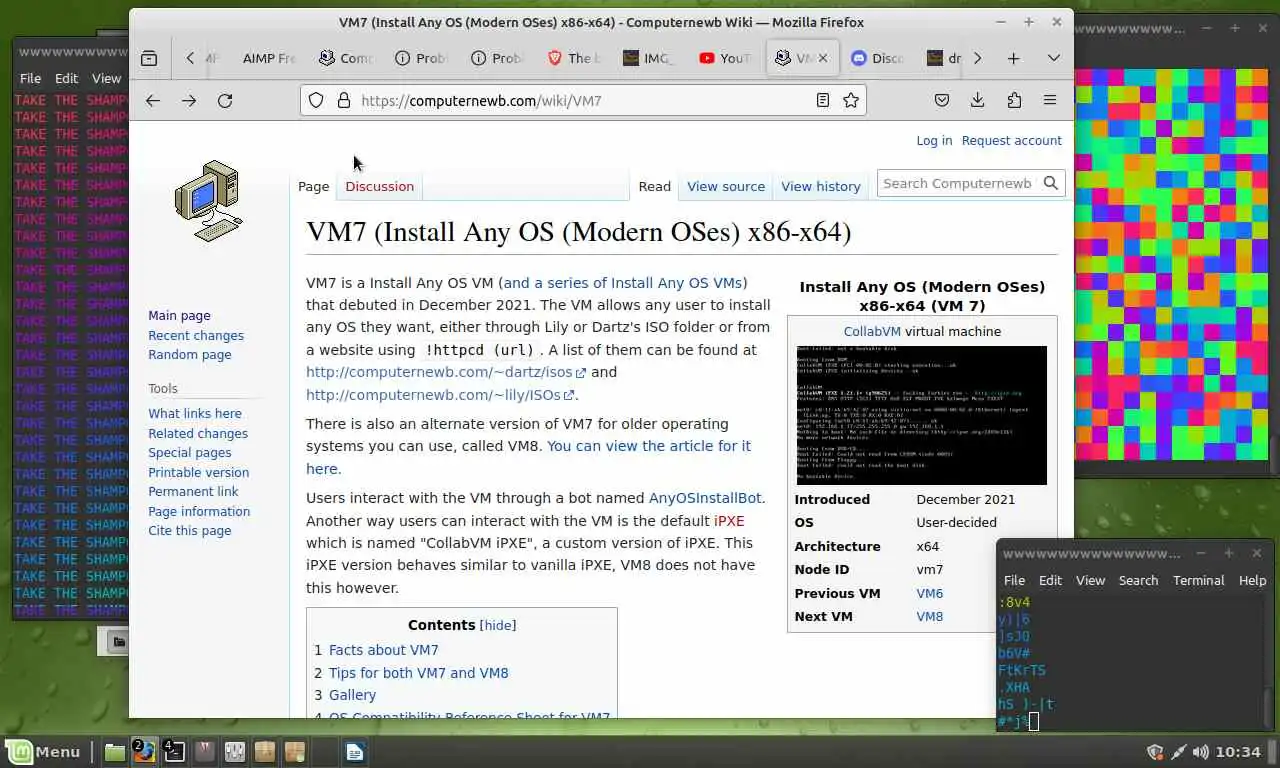Viewport: 1280px width, 768px height.
Task: Open the View history tab
Action: 821,186
